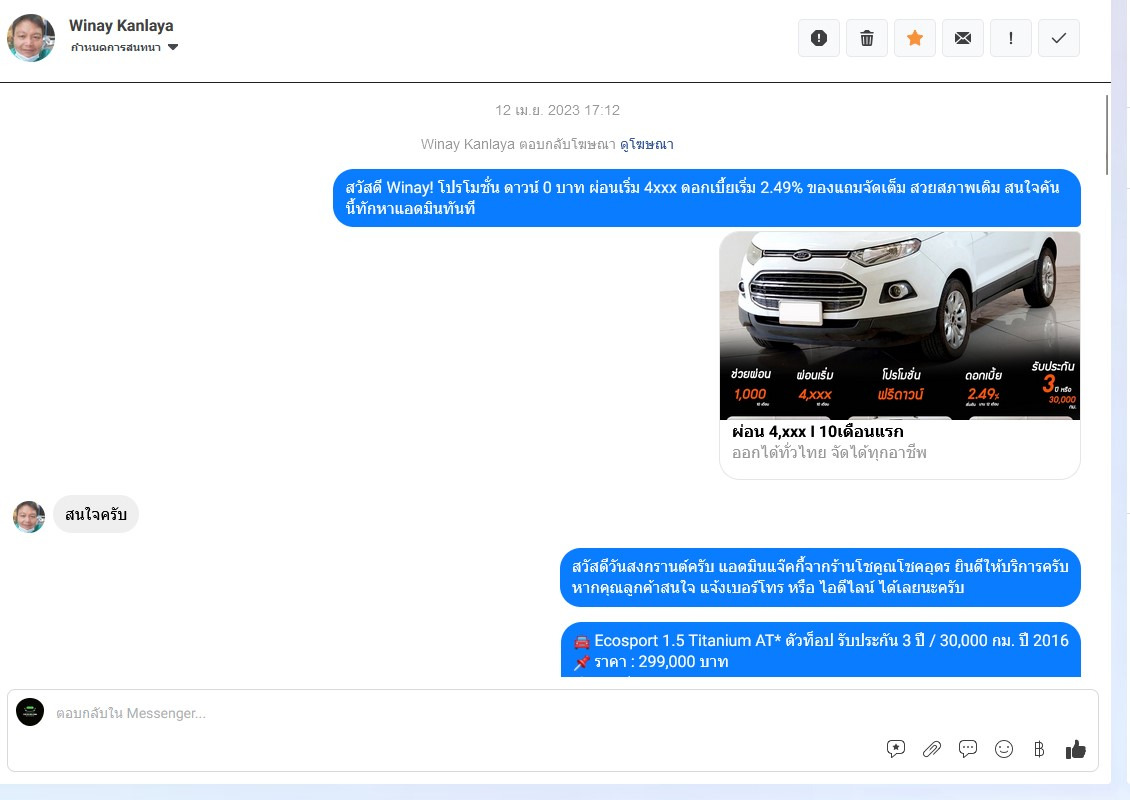Image resolution: width=1130 pixels, height=800 pixels.
Task: Click the conversation vertical scrollbar
Action: [x=1107, y=135]
